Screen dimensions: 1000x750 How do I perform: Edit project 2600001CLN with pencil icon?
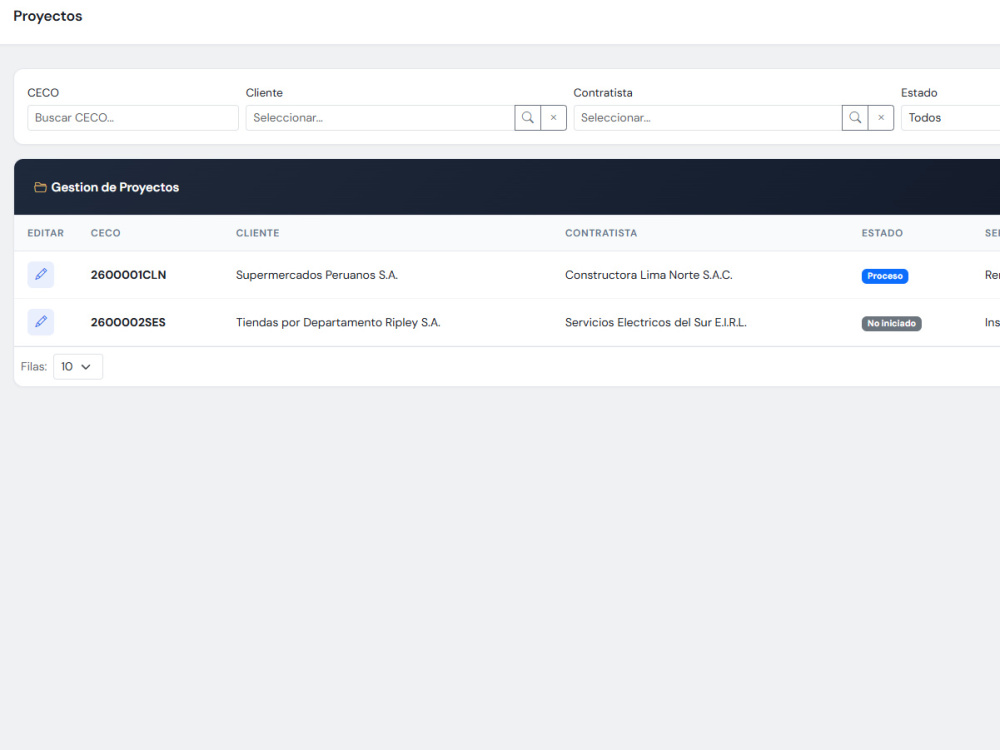(41, 275)
